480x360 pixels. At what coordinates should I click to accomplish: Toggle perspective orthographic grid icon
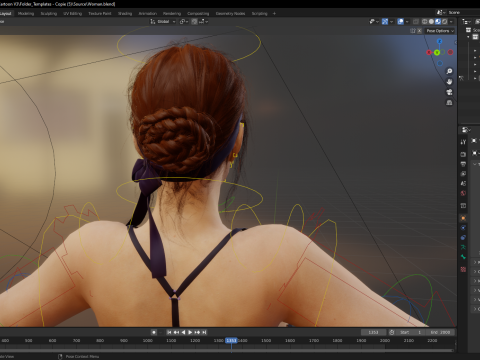(x=449, y=103)
